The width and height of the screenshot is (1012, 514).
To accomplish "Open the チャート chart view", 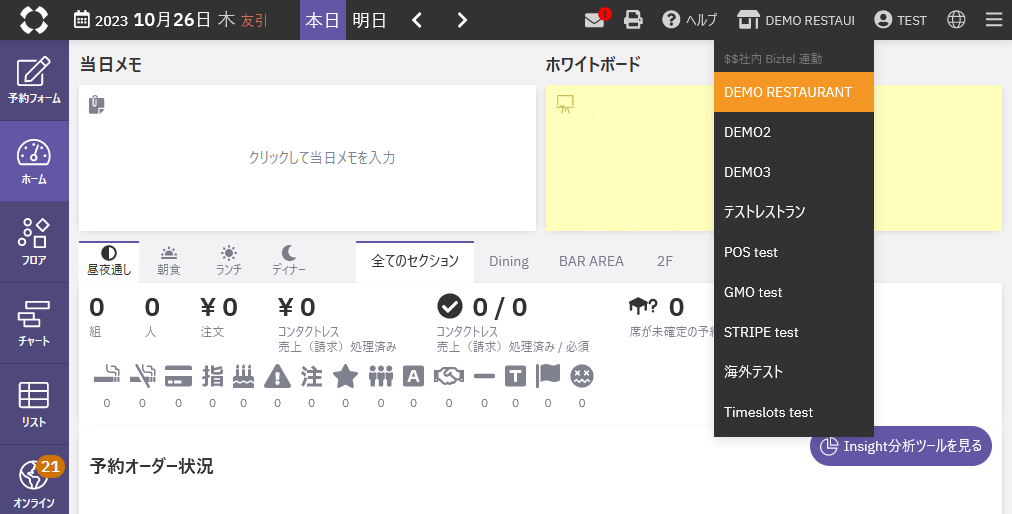I will click(34, 323).
